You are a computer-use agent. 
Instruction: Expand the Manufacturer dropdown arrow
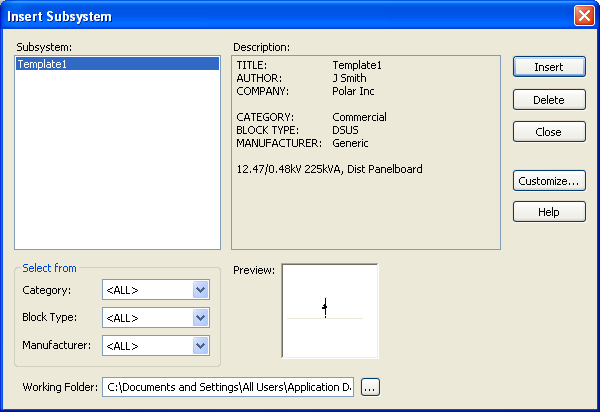pyautogui.click(x=200, y=346)
